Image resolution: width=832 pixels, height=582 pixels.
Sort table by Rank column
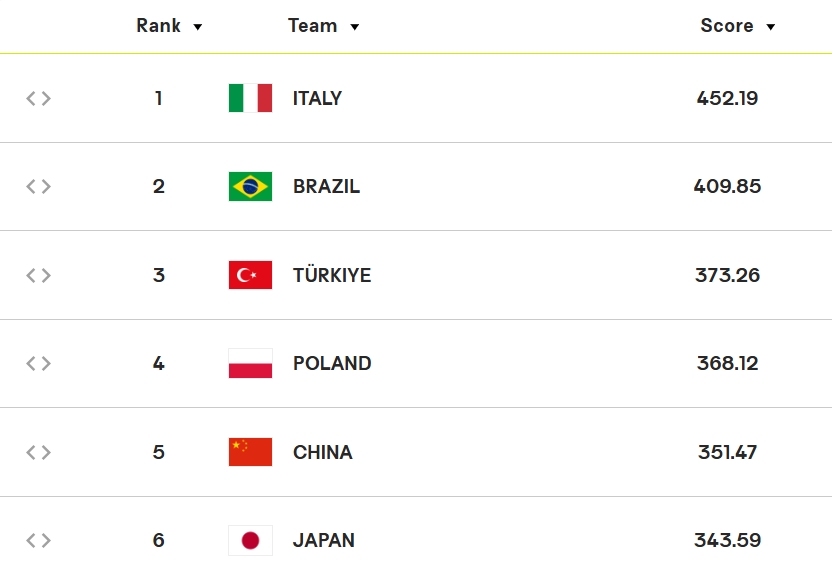169,26
